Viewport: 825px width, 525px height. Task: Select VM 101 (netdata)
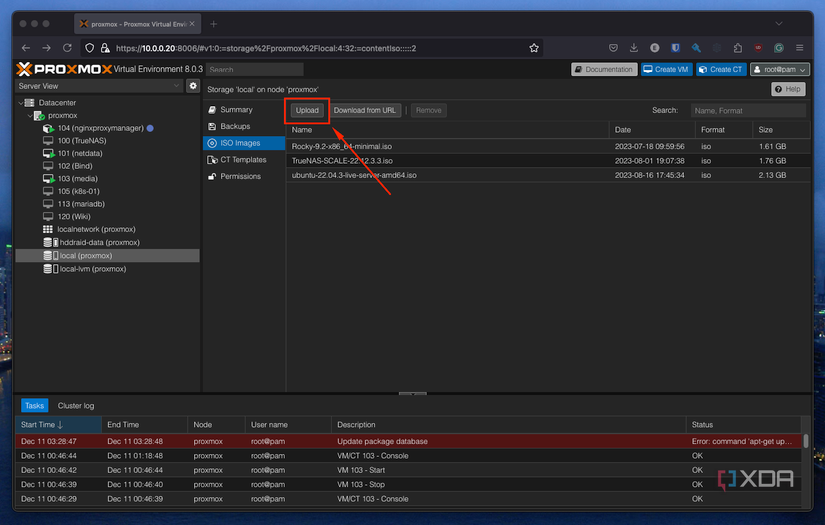[x=80, y=153]
